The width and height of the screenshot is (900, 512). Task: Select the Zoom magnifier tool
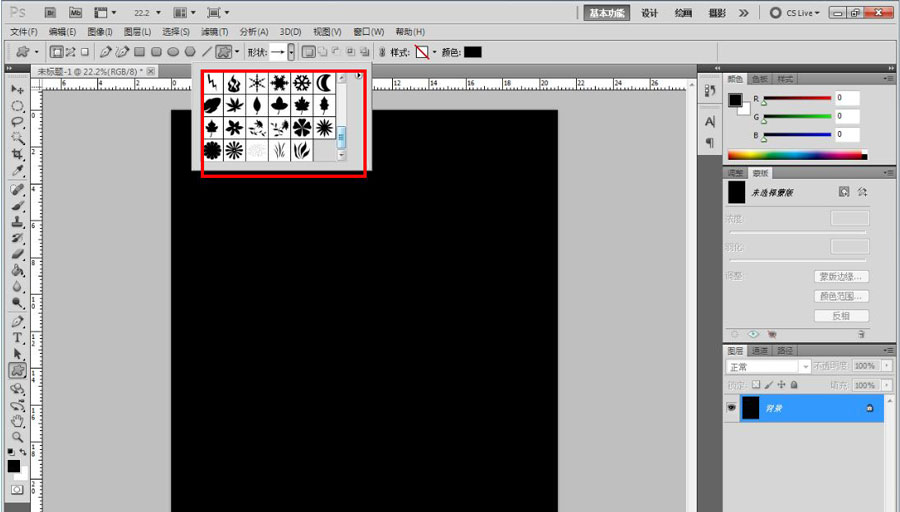click(x=18, y=437)
